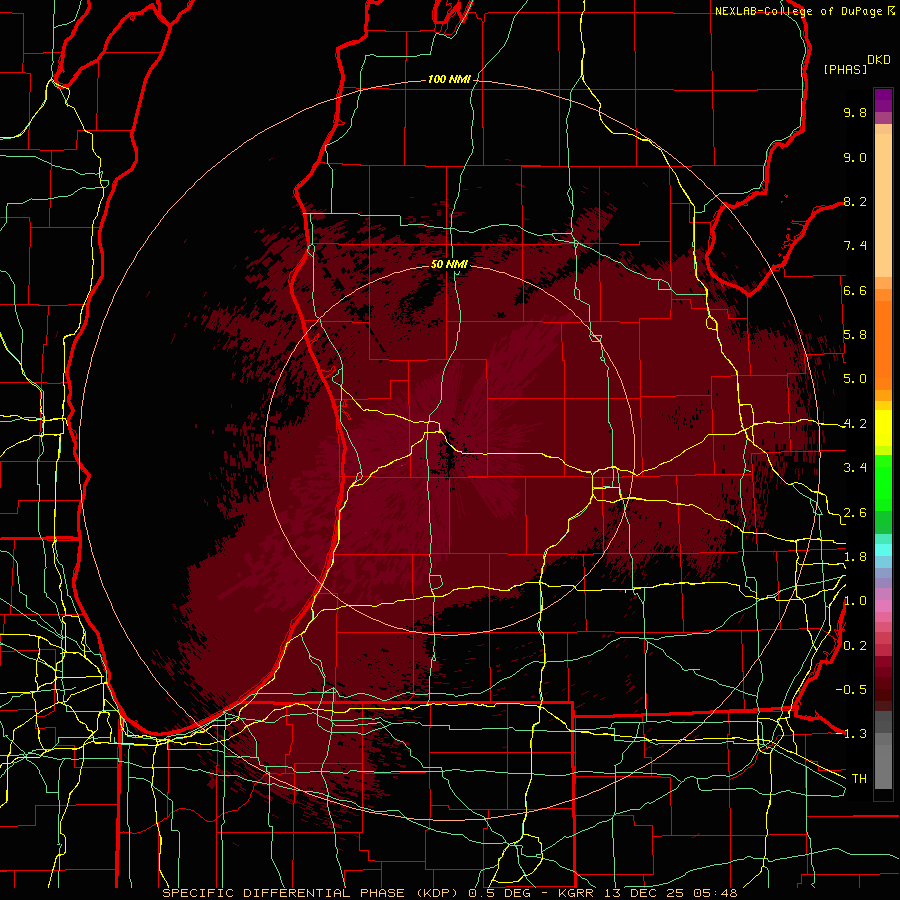Click the 4.2 legend value

(855, 424)
